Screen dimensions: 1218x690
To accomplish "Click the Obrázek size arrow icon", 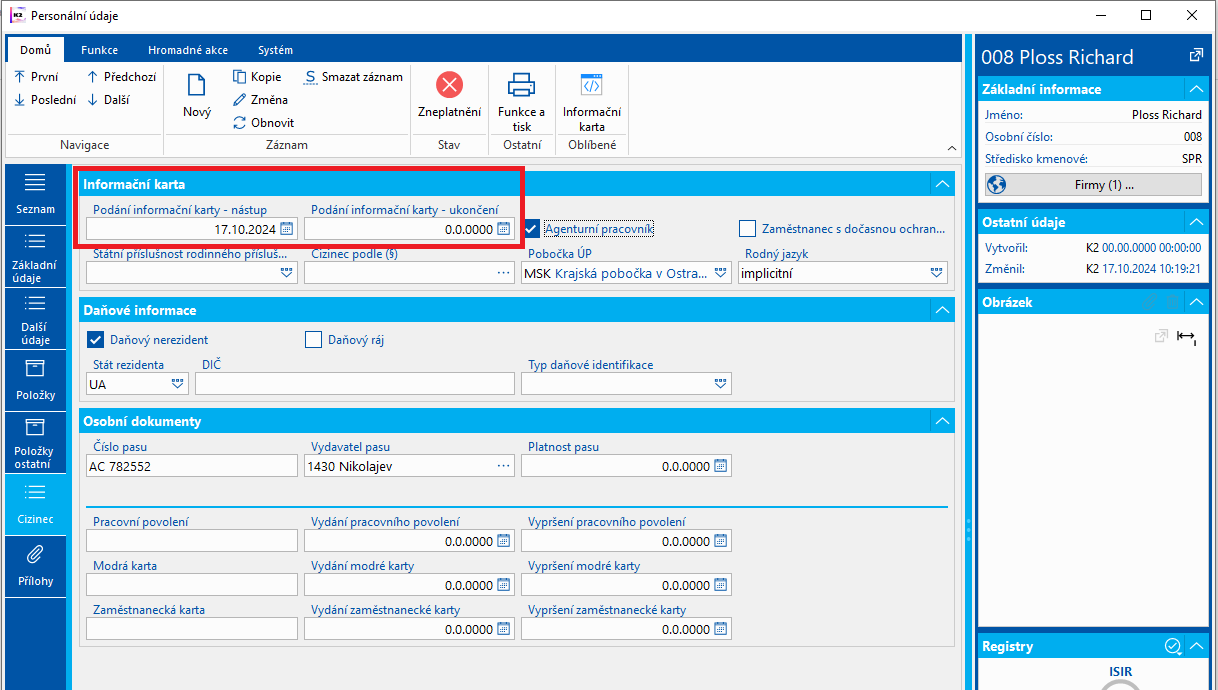I will (1186, 337).
